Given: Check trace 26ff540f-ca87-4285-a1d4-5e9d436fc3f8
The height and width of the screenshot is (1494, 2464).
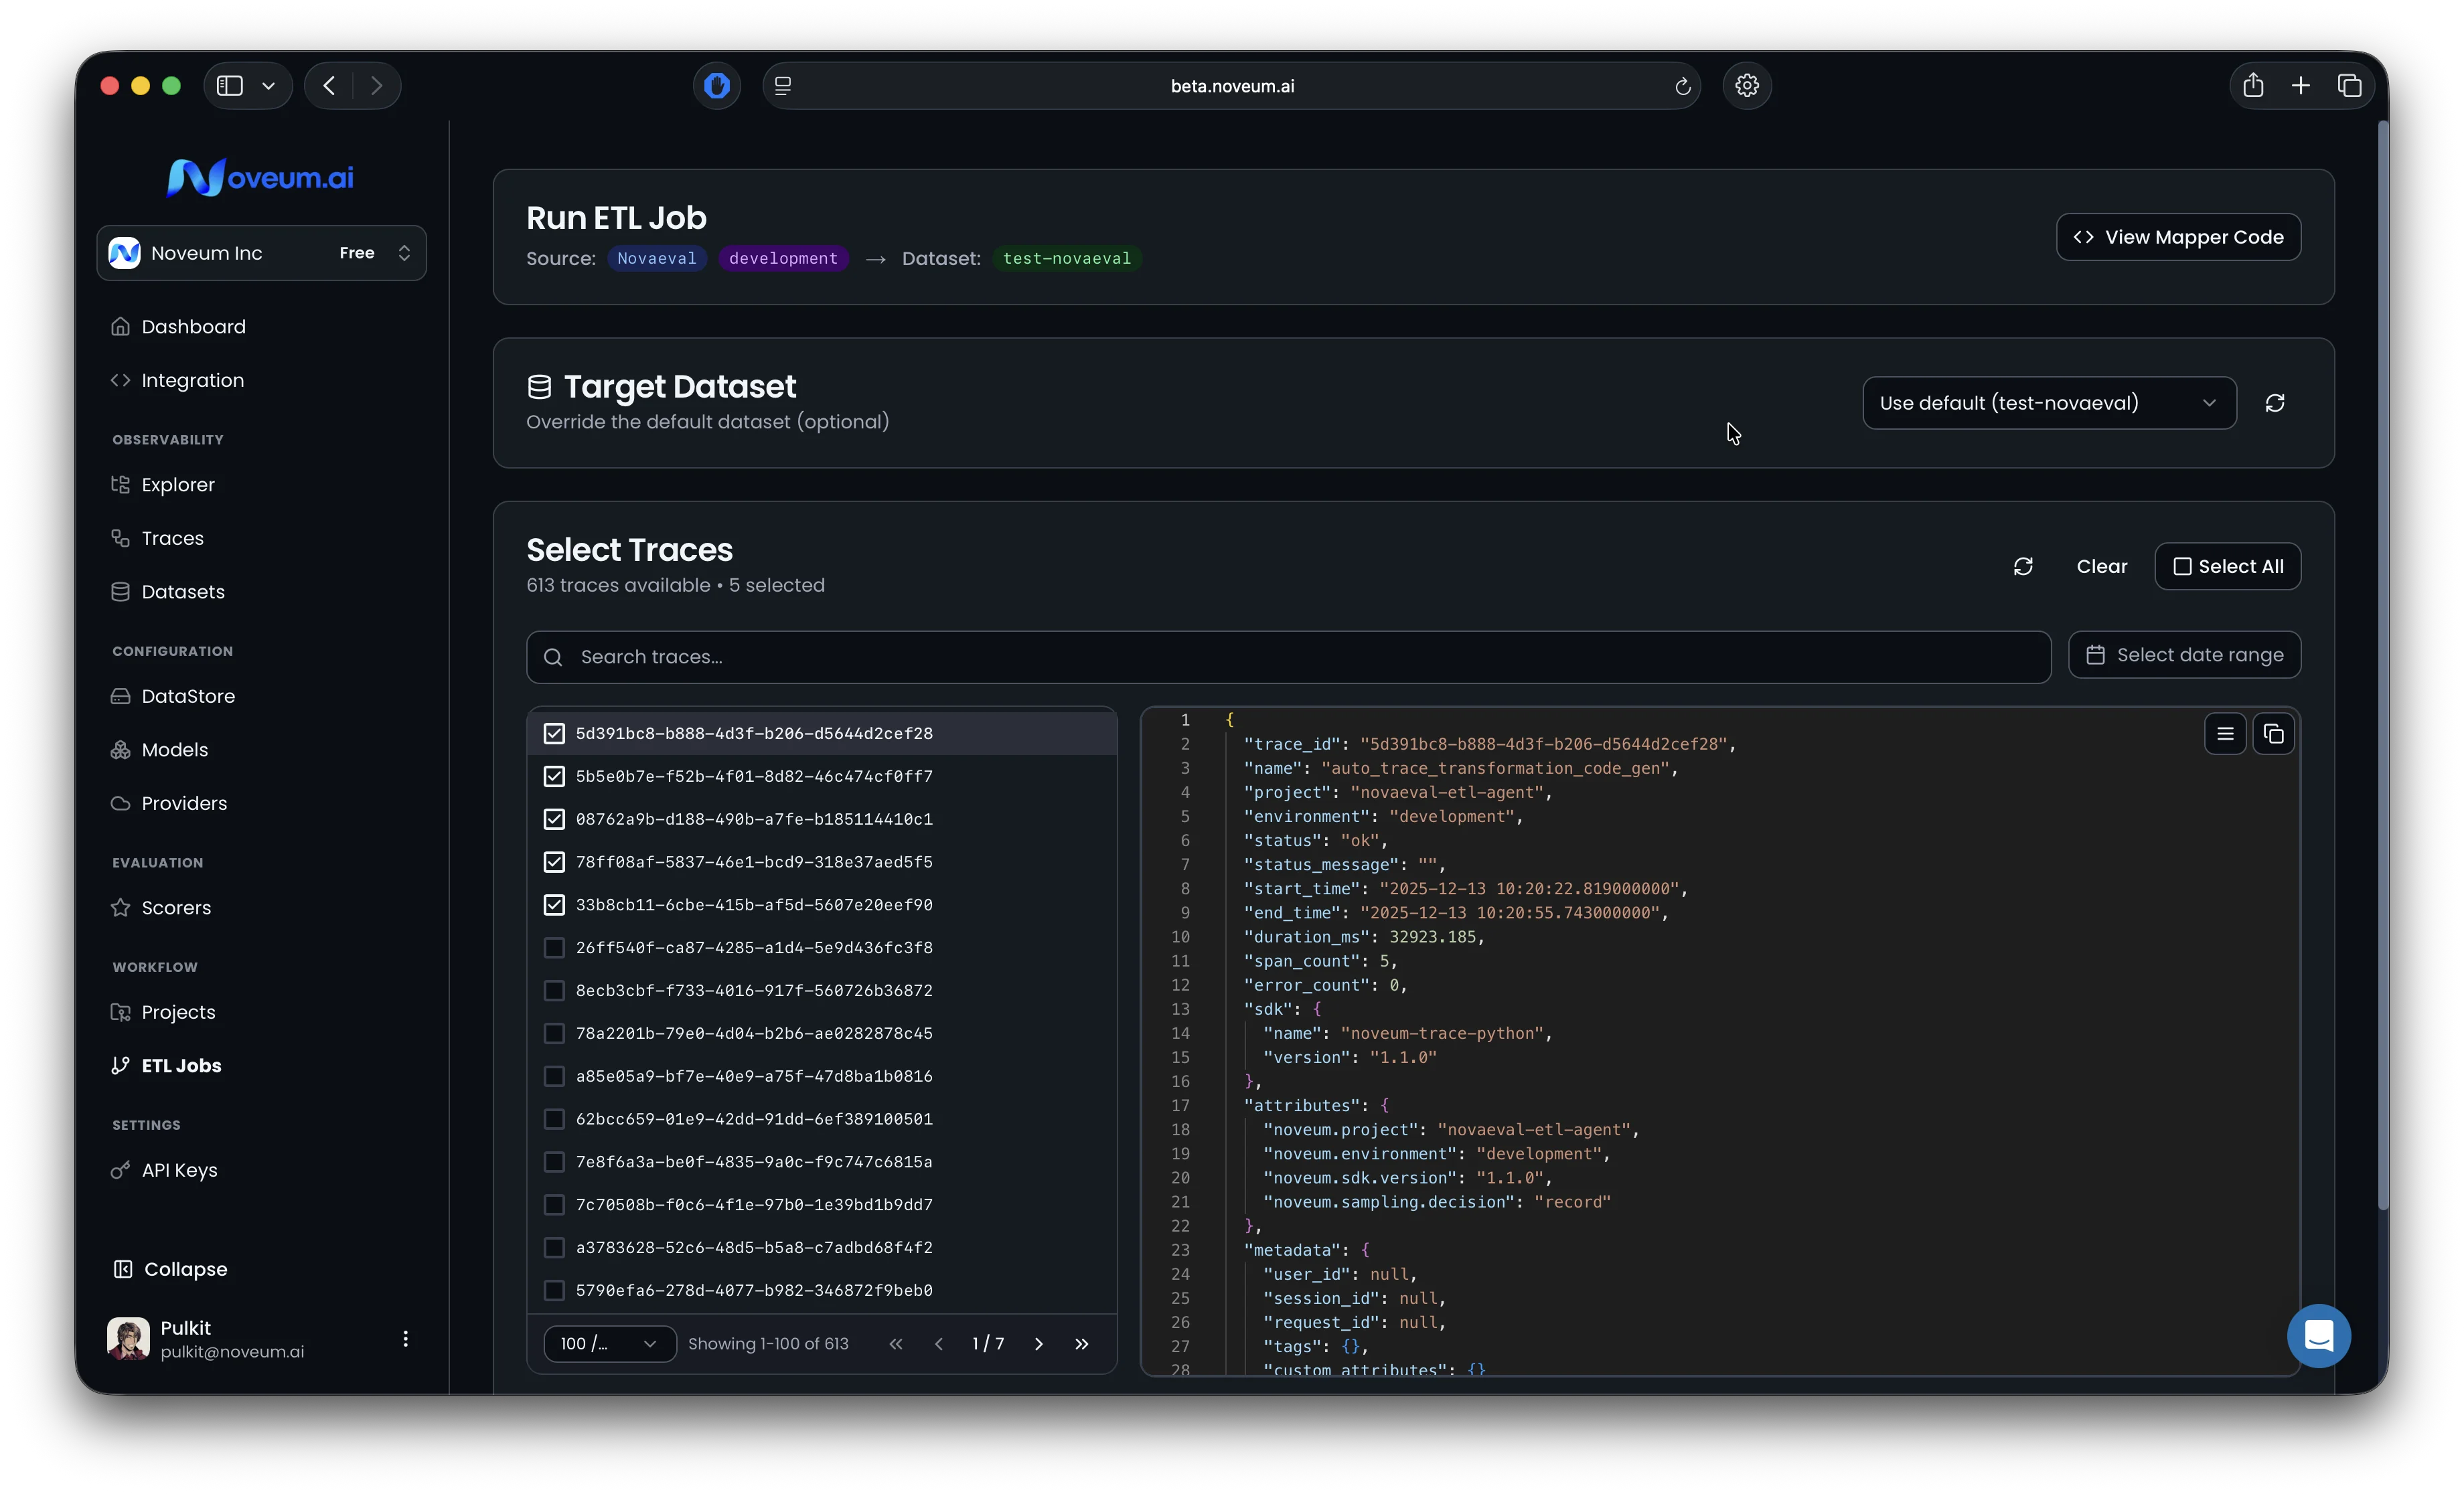Looking at the screenshot, I should pyautogui.click(x=554, y=947).
